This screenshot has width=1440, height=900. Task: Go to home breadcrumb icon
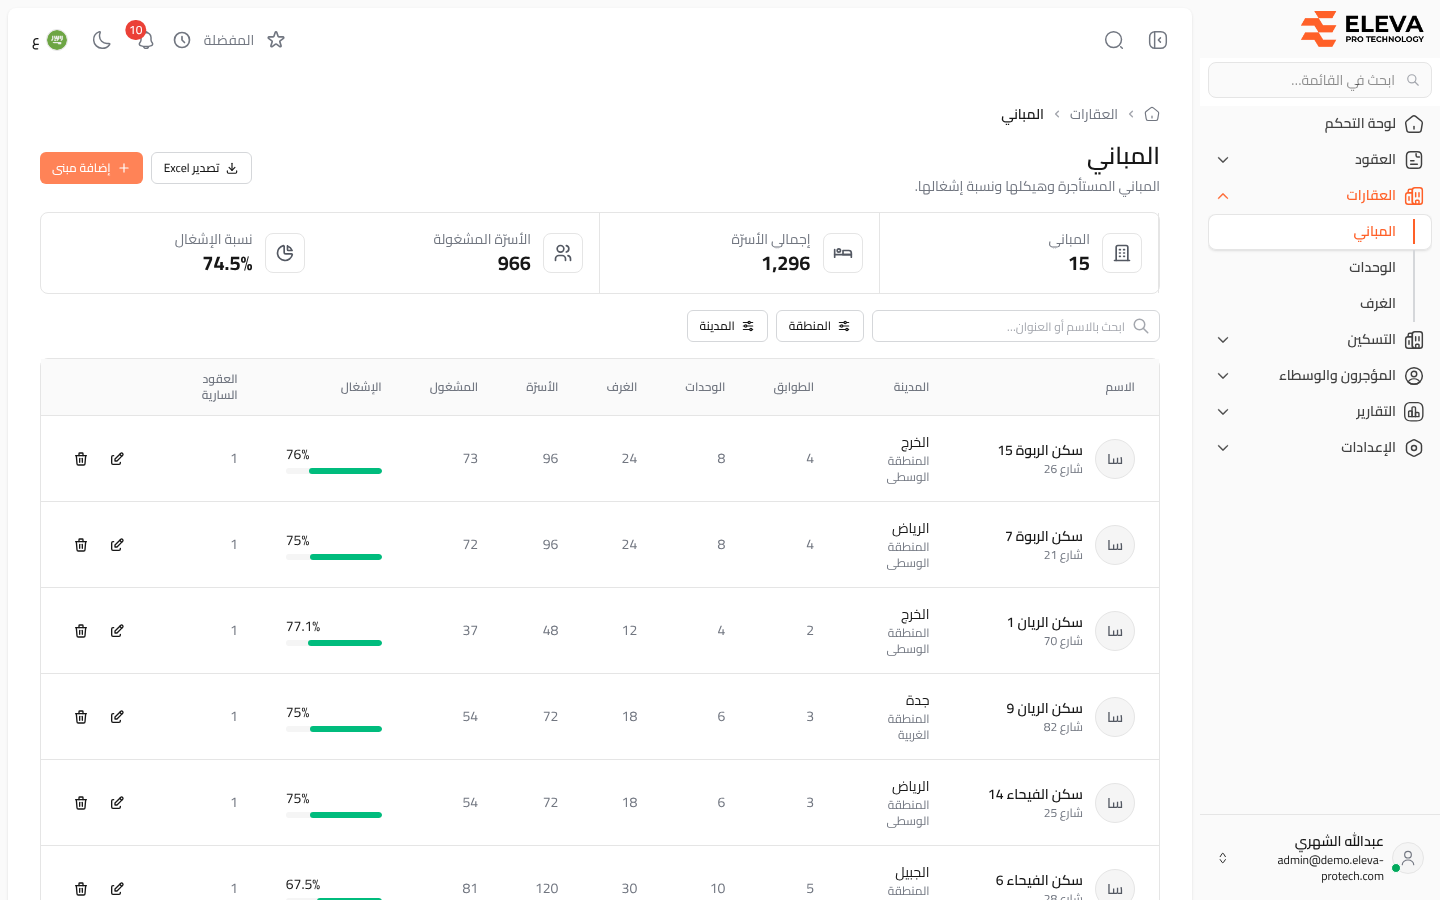[1152, 114]
